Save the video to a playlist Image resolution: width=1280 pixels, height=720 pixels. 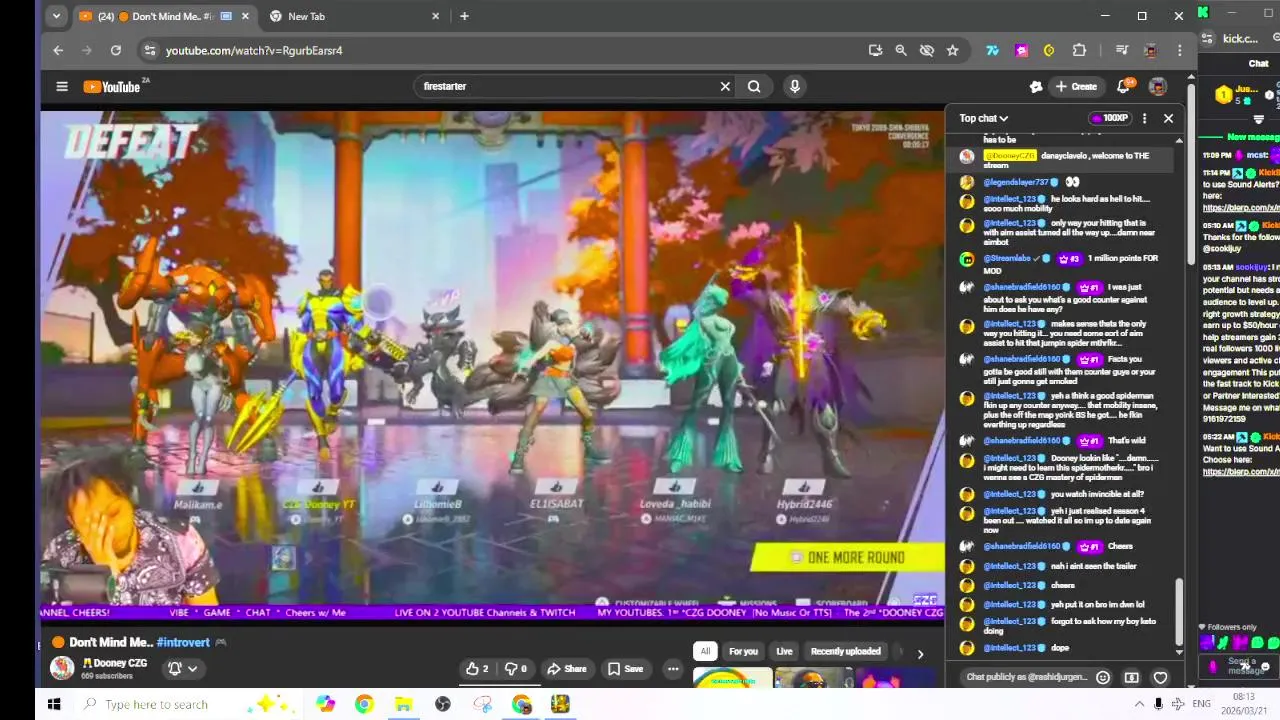tap(626, 669)
